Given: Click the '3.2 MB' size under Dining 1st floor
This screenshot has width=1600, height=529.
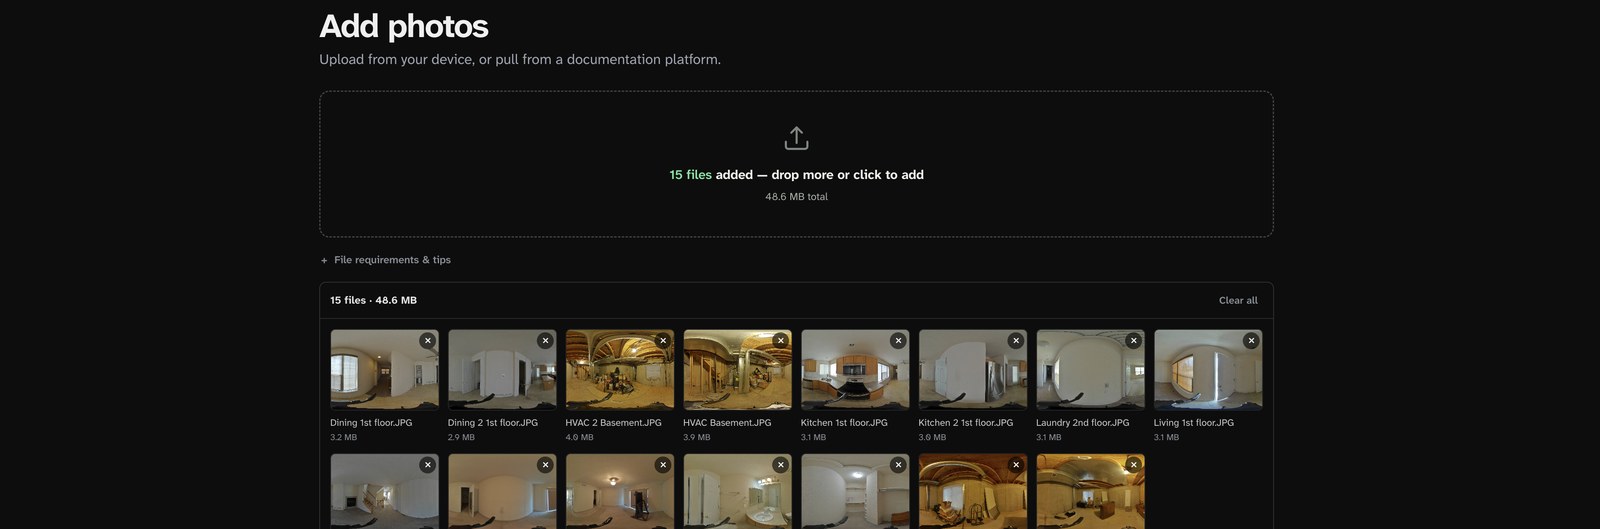Looking at the screenshot, I should (344, 438).
